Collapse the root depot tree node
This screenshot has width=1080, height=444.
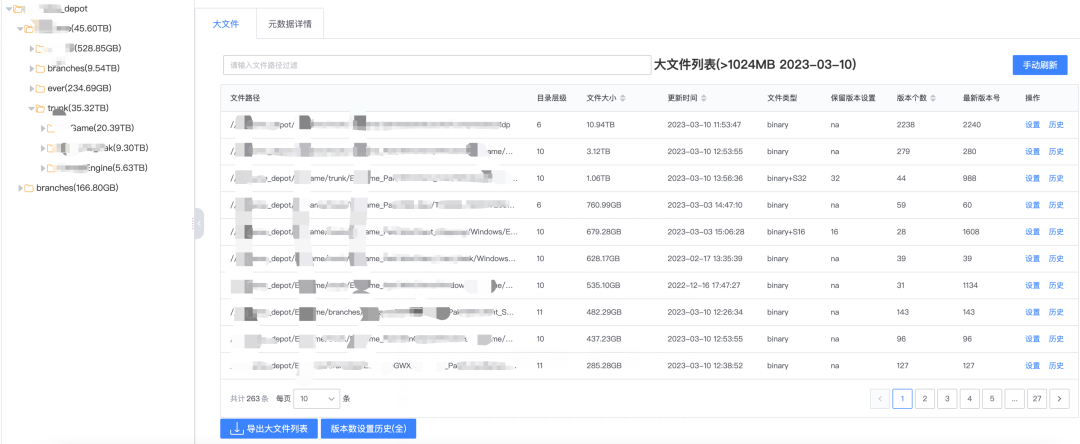[x=8, y=9]
